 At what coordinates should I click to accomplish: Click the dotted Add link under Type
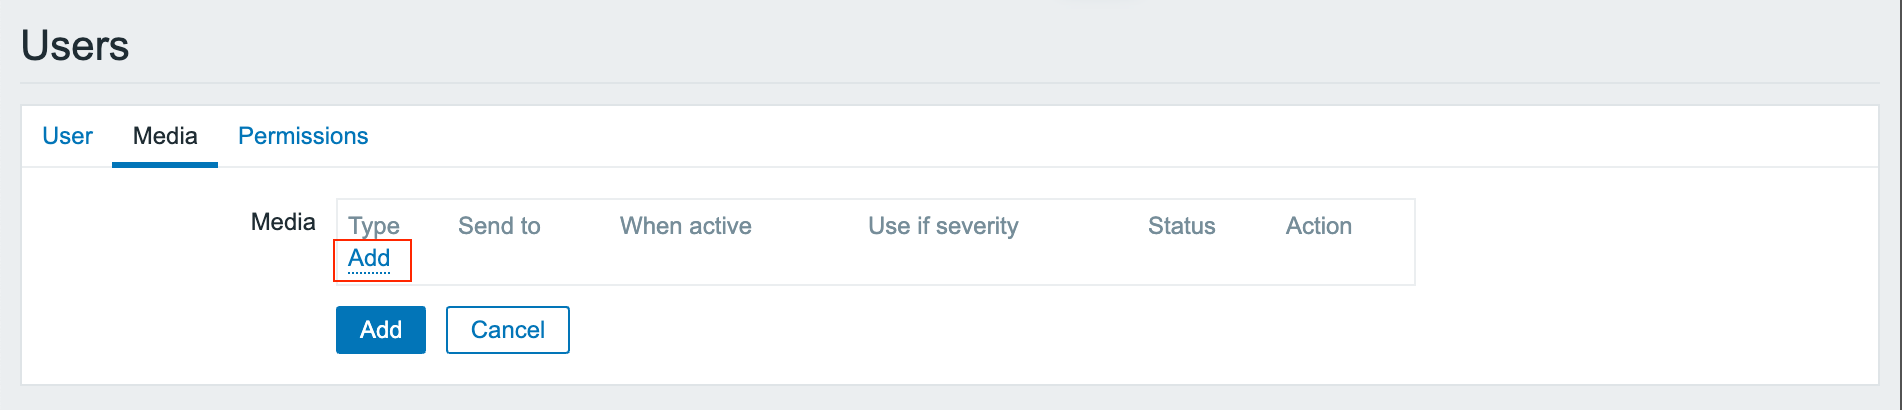[369, 259]
